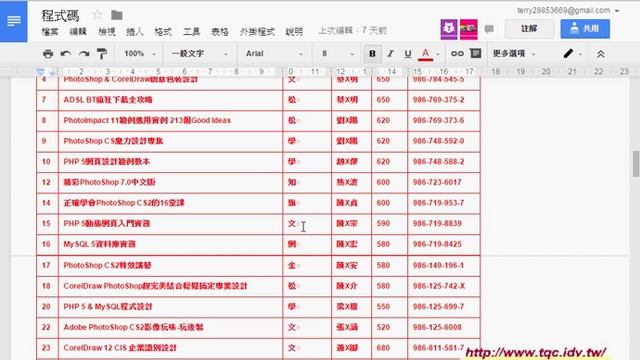Click the document title 程式碼

coord(60,16)
